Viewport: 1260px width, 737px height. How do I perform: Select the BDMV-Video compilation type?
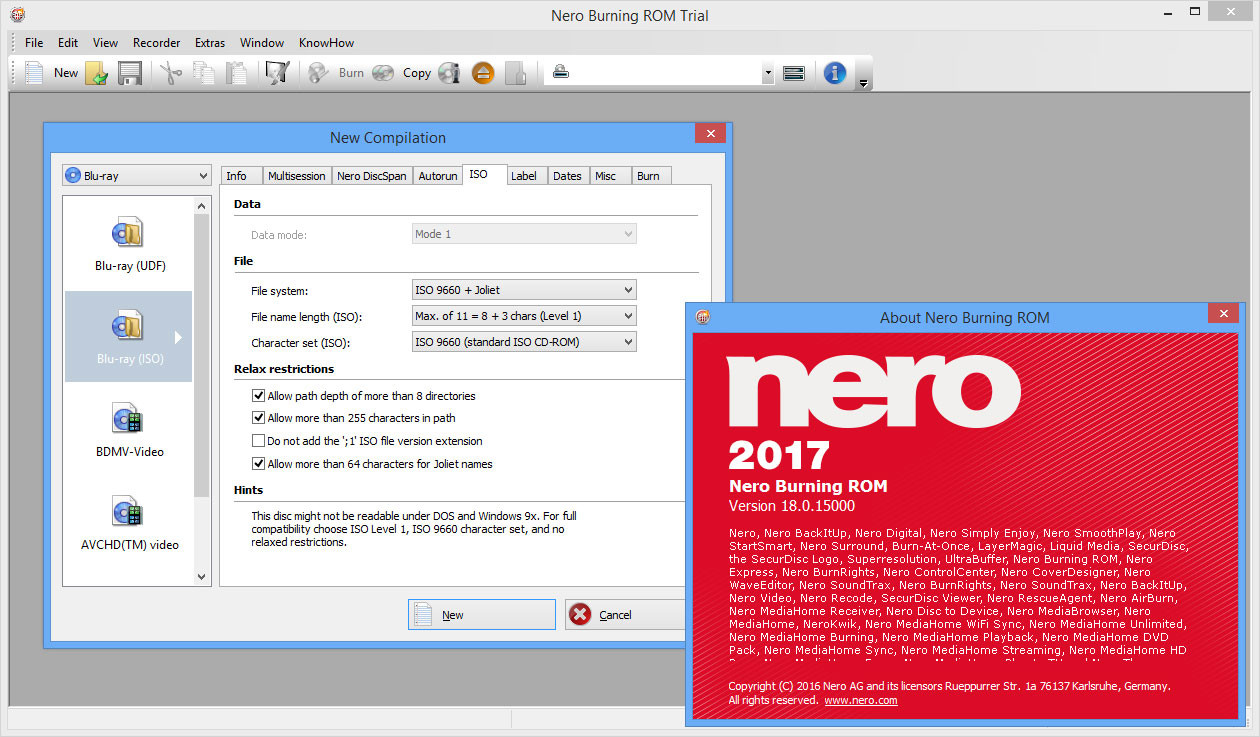(x=130, y=430)
